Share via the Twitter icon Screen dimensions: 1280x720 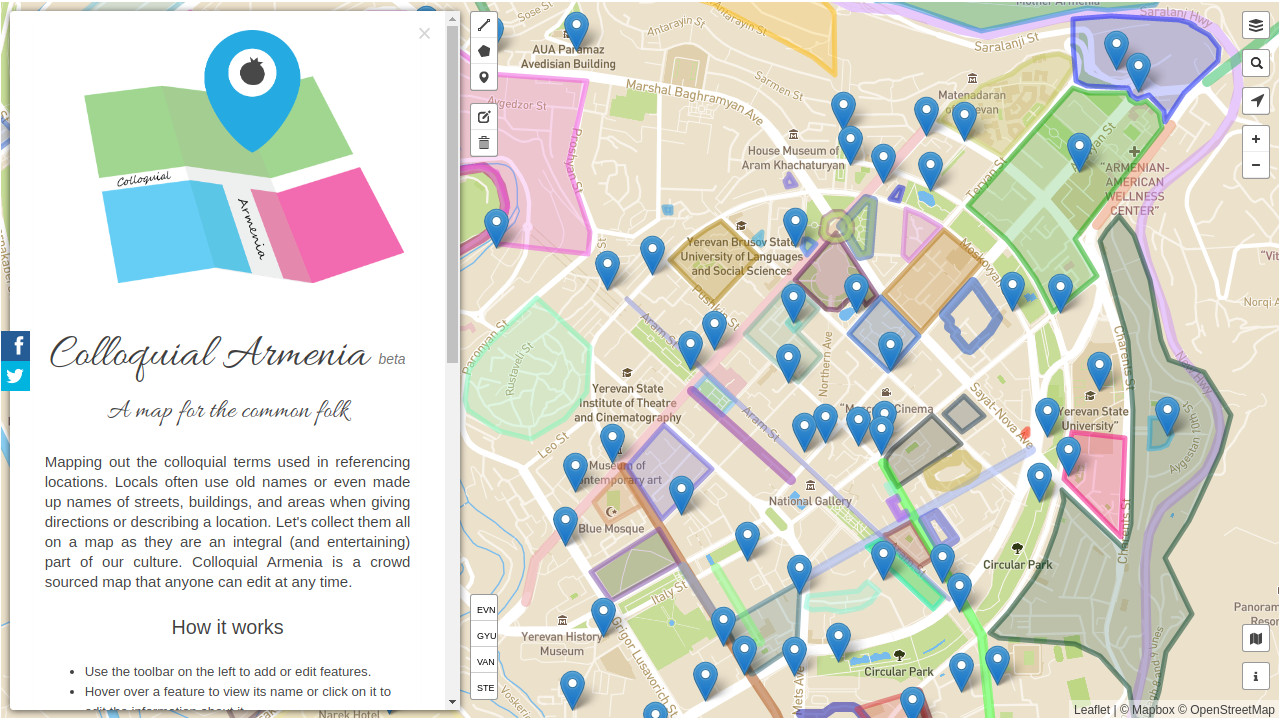click(x=15, y=376)
